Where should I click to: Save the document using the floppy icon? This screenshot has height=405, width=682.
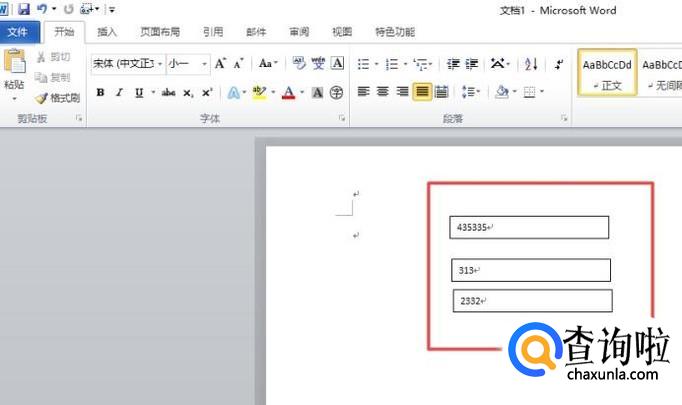[x=23, y=9]
